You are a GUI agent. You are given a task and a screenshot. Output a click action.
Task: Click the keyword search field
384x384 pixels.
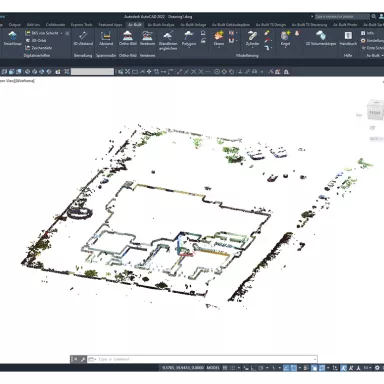[342, 16]
